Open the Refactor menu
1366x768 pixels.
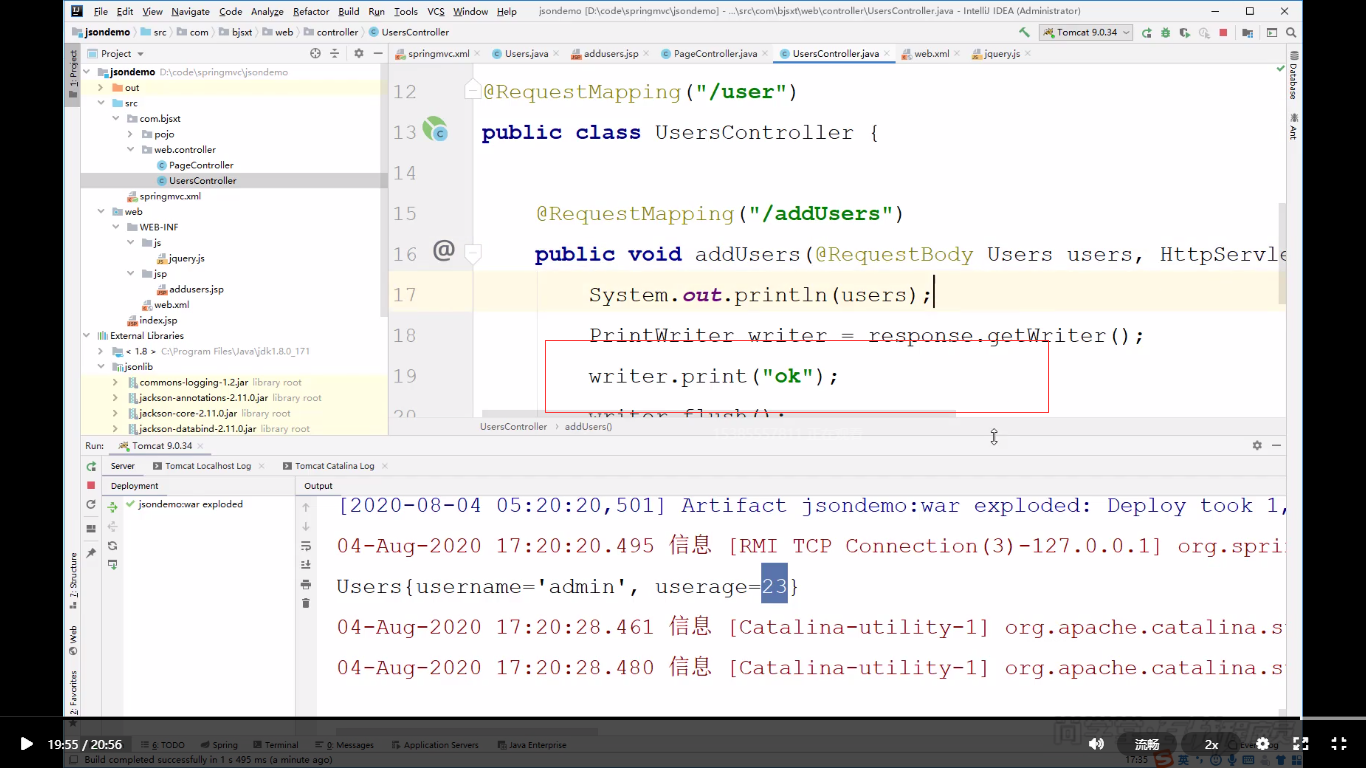(x=311, y=11)
